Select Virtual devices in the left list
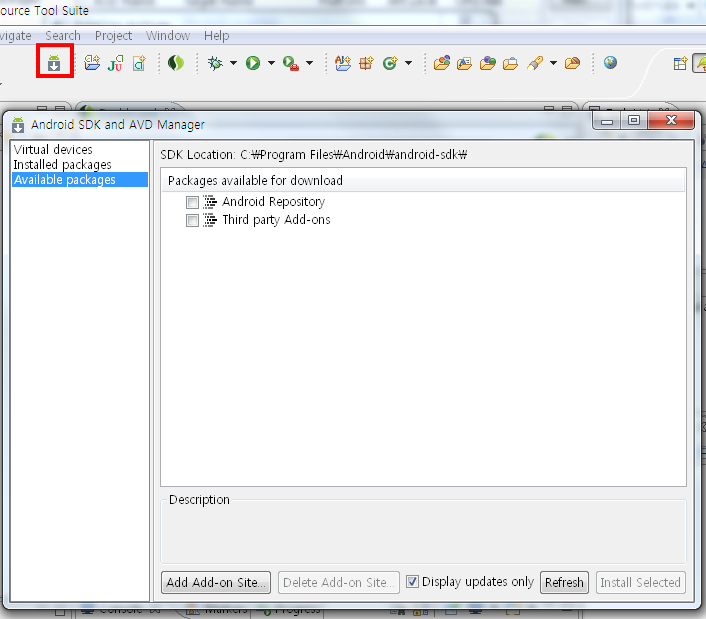The width and height of the screenshot is (706, 619). 79,149
